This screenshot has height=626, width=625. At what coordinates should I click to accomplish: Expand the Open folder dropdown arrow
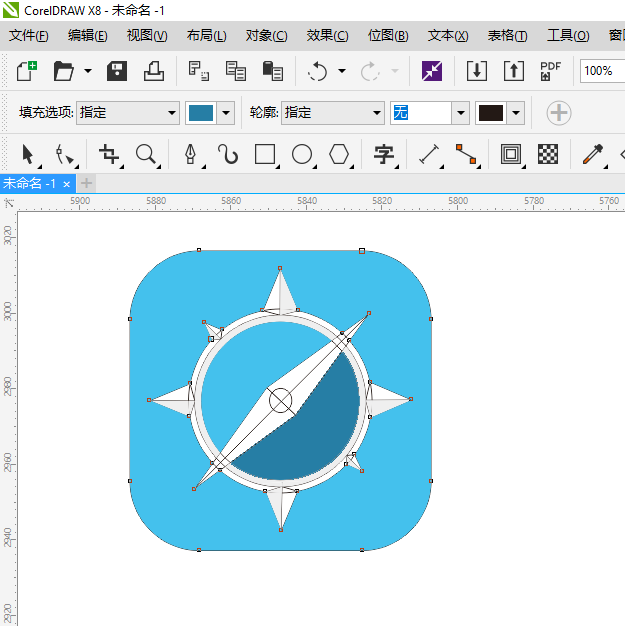point(88,71)
